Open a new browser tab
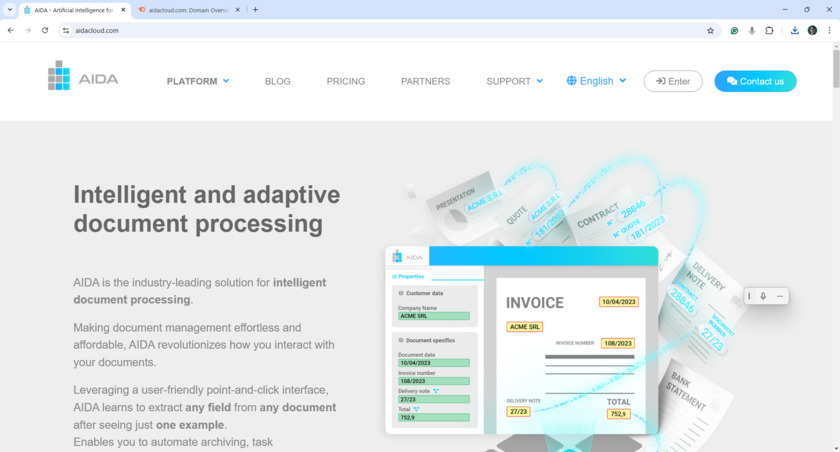Viewport: 840px width, 452px height. pos(256,10)
